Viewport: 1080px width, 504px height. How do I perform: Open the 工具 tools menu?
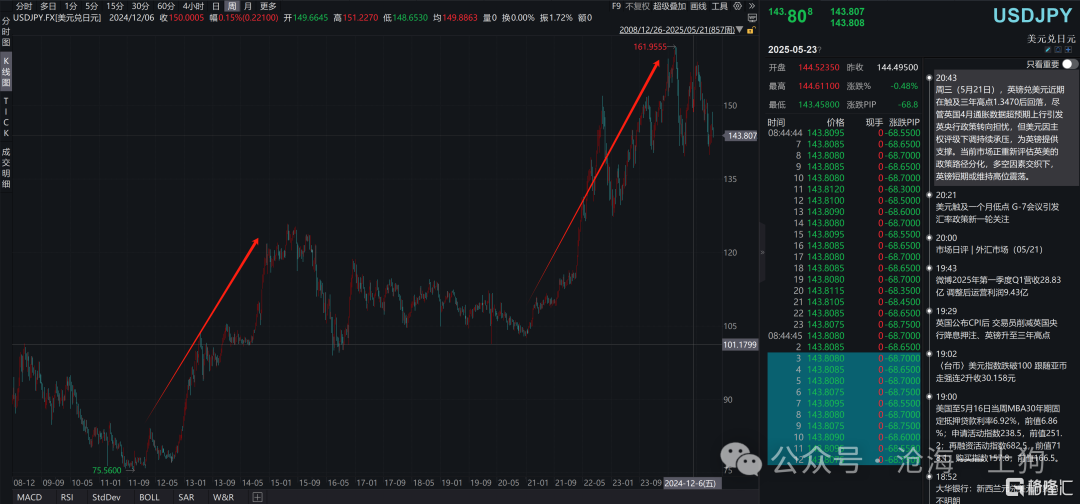pyautogui.click(x=720, y=6)
